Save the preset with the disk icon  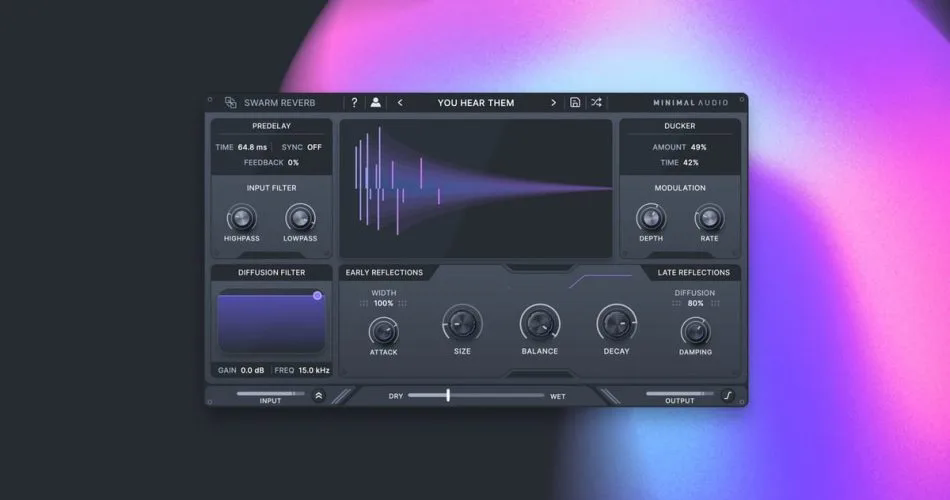click(x=575, y=102)
